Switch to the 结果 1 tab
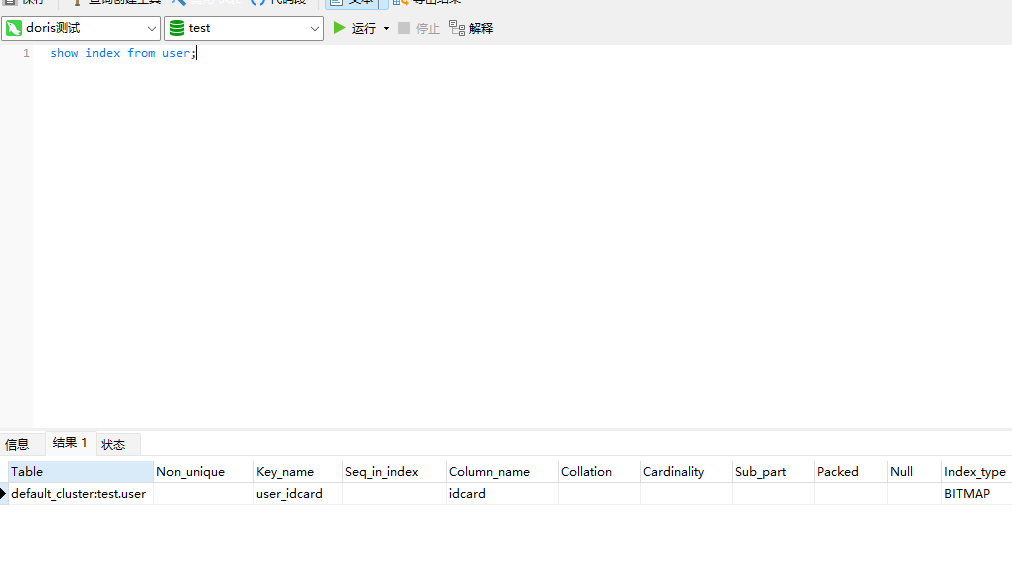The width and height of the screenshot is (1012, 568). [70, 443]
